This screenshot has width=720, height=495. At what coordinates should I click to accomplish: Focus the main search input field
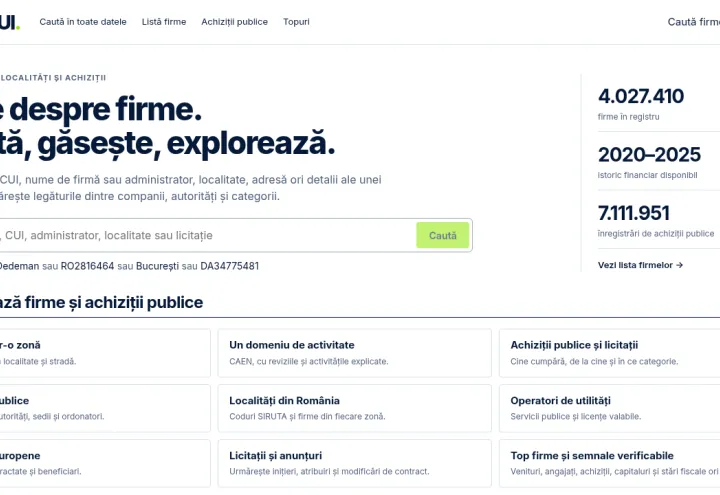coord(207,235)
